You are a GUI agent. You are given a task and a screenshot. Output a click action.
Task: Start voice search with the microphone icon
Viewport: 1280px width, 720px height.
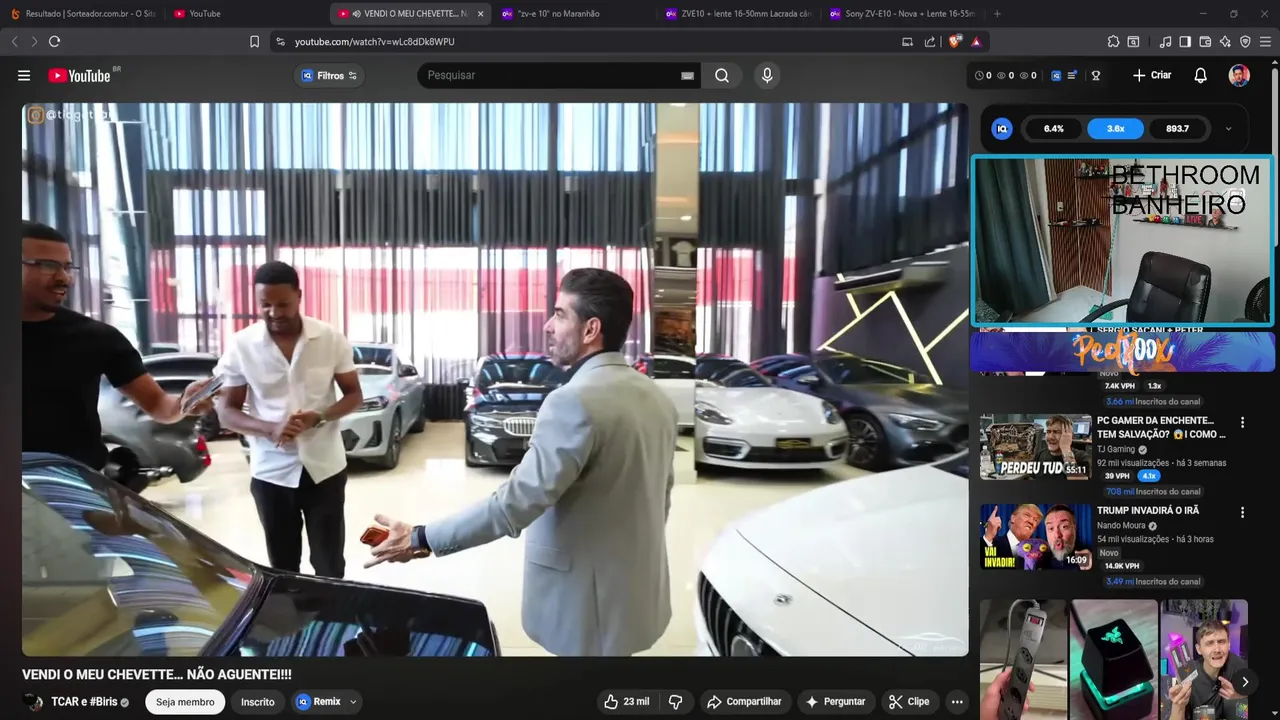767,75
